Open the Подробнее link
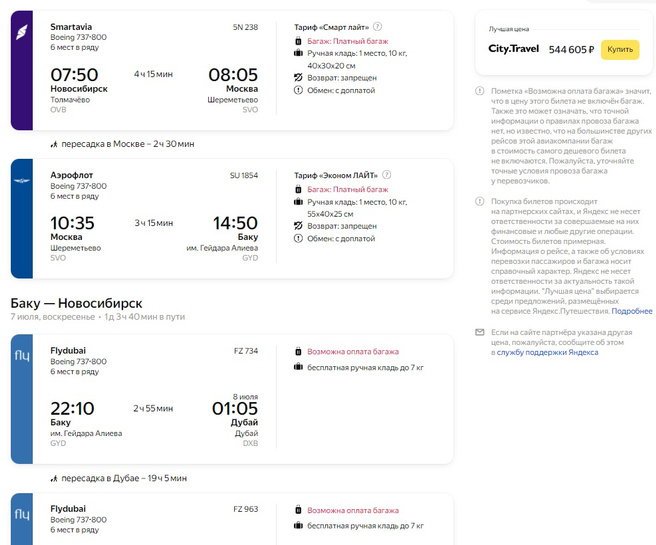 pos(632,311)
